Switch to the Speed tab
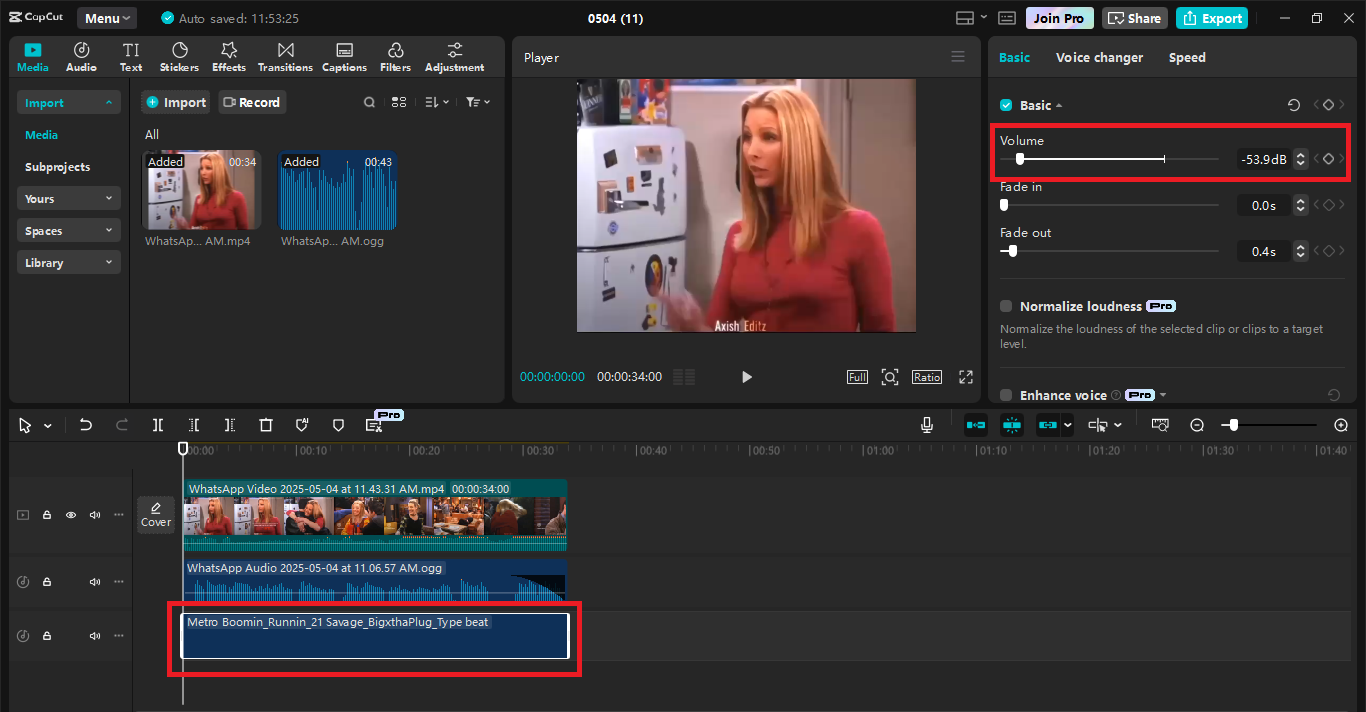Screen dimensions: 1366x712 tap(1187, 57)
